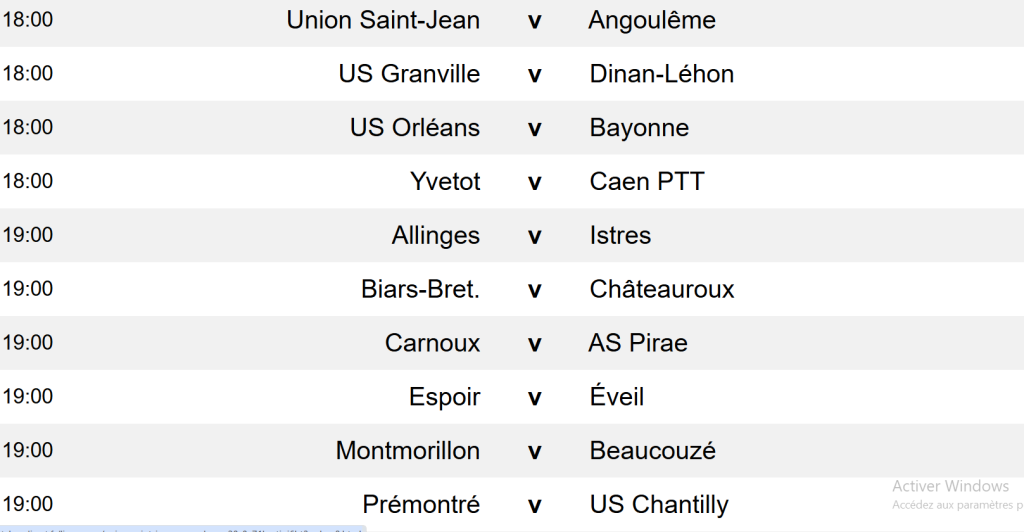Select US Granville in the fixtures
This screenshot has height=532, width=1024.
click(409, 74)
